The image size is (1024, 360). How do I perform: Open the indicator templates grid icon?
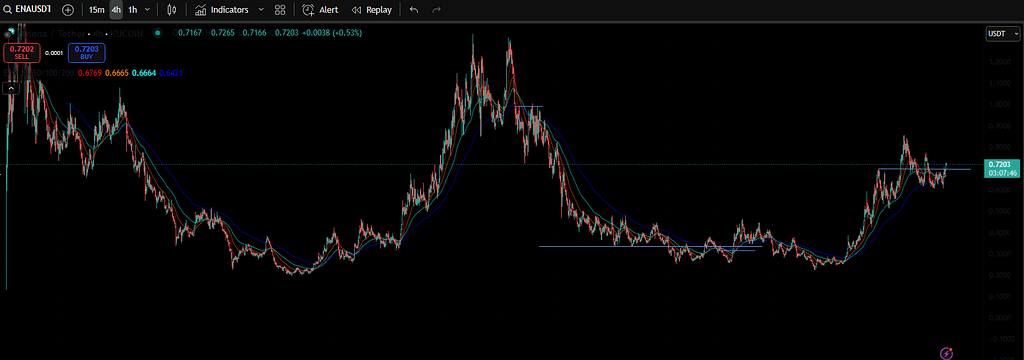pos(280,10)
